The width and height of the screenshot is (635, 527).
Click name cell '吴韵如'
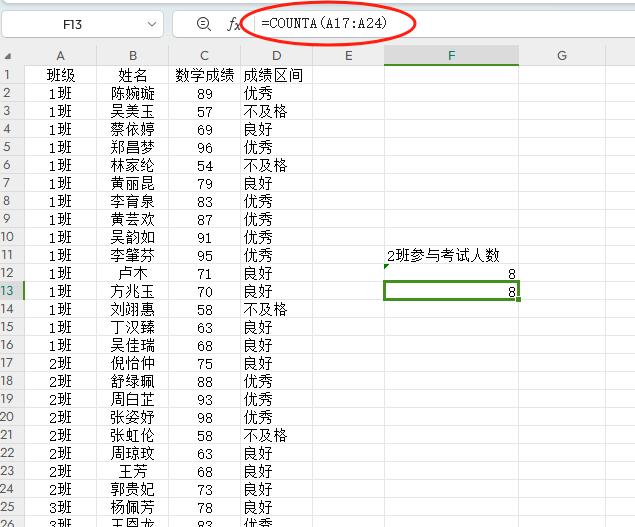coord(132,237)
